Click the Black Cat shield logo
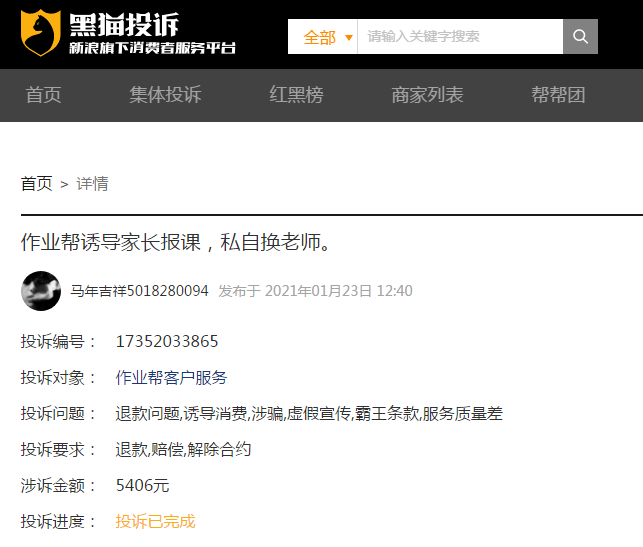 pyautogui.click(x=40, y=33)
